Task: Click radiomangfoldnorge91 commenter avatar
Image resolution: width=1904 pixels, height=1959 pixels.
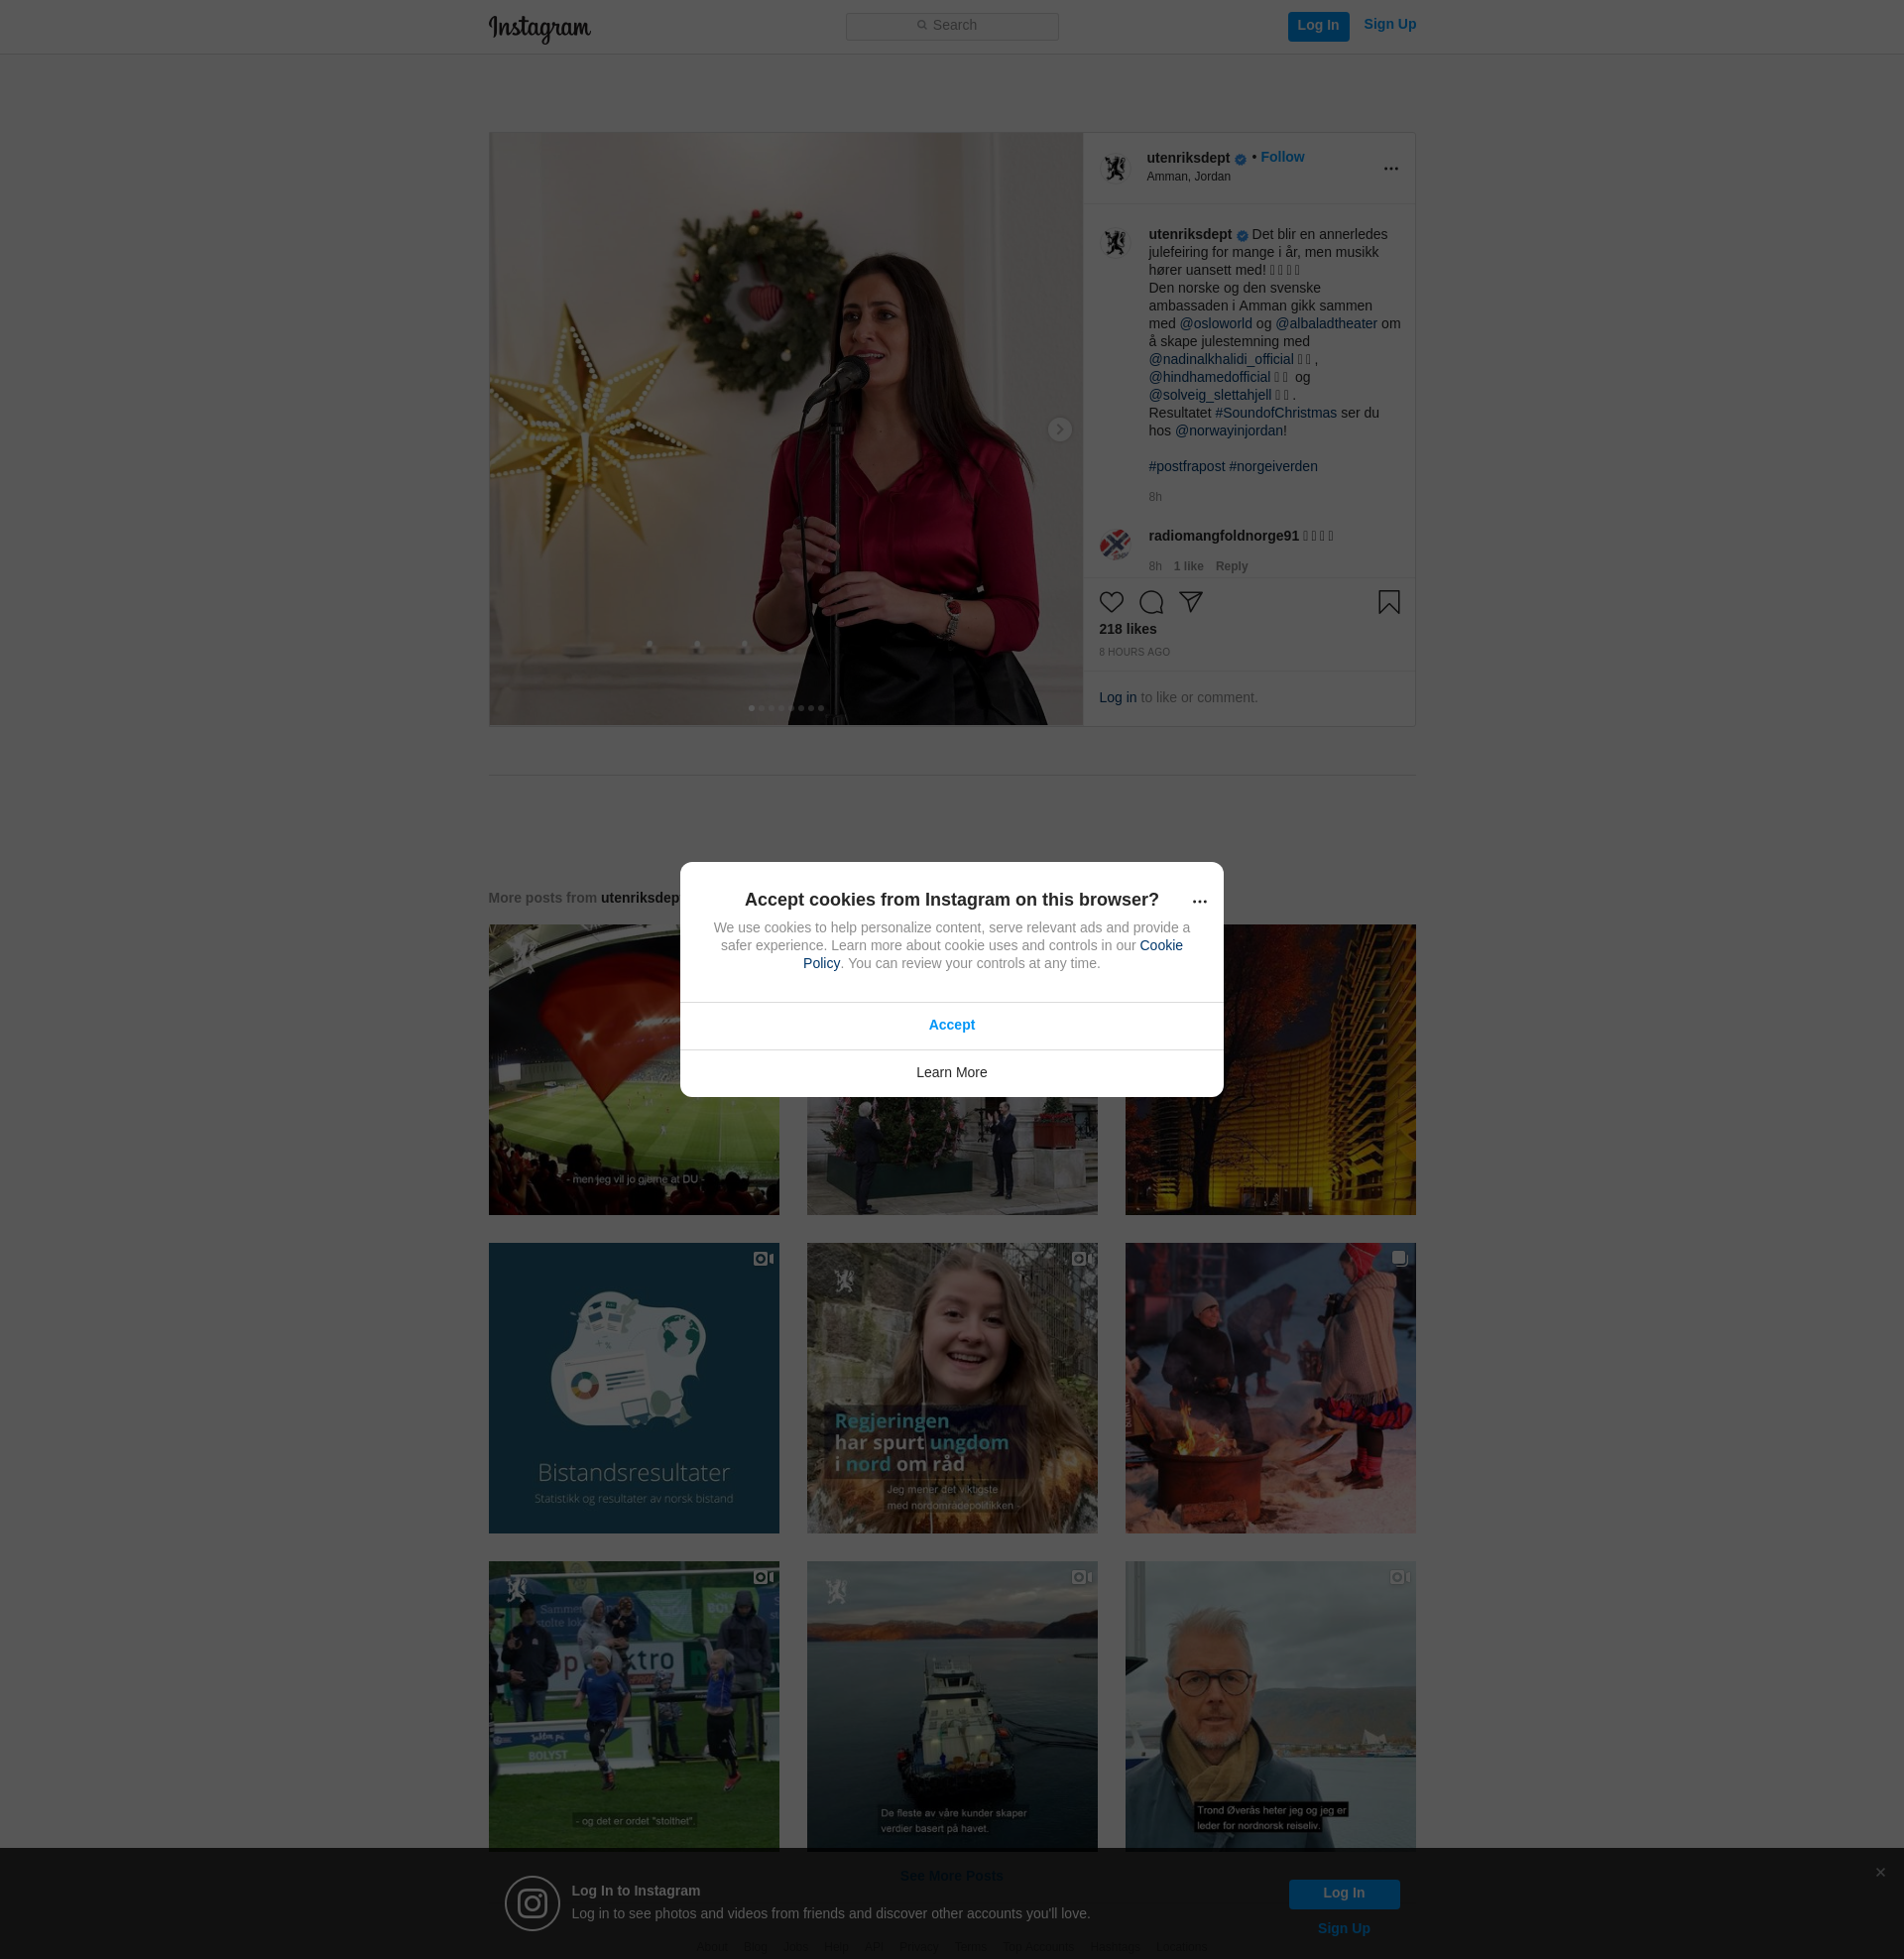Action: pos(1115,544)
